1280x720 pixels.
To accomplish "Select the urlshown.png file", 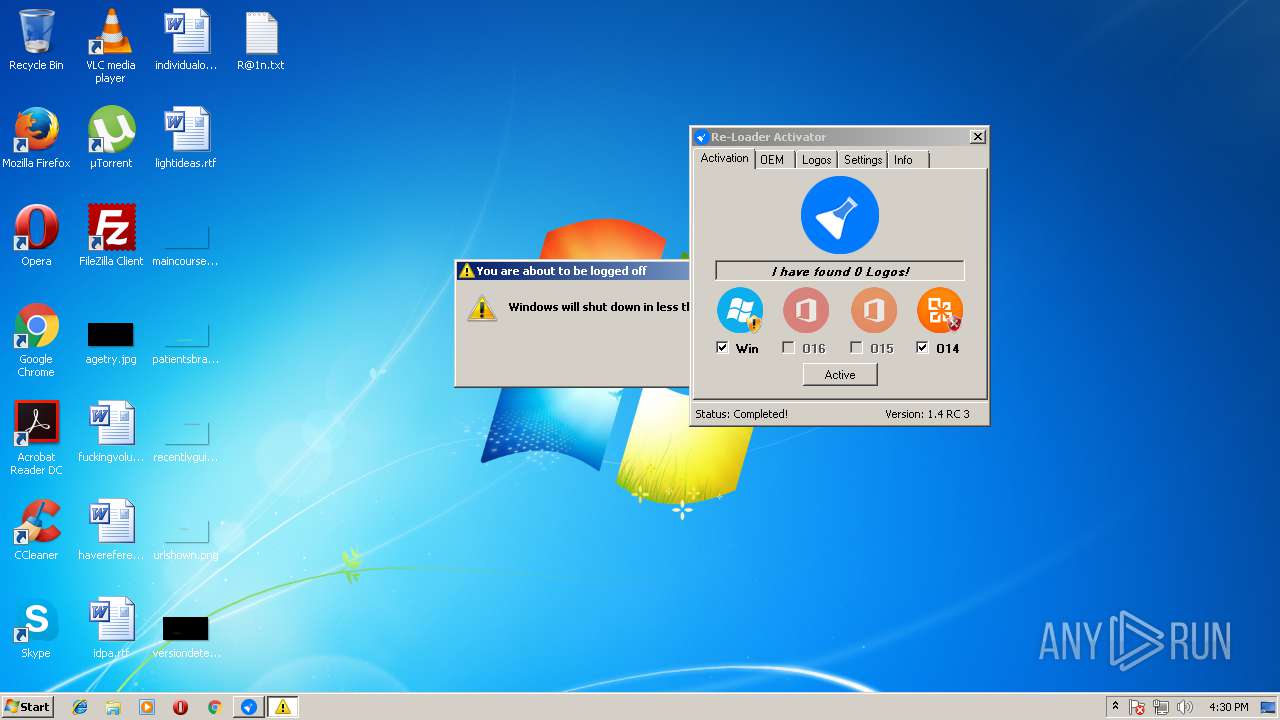I will coord(185,537).
